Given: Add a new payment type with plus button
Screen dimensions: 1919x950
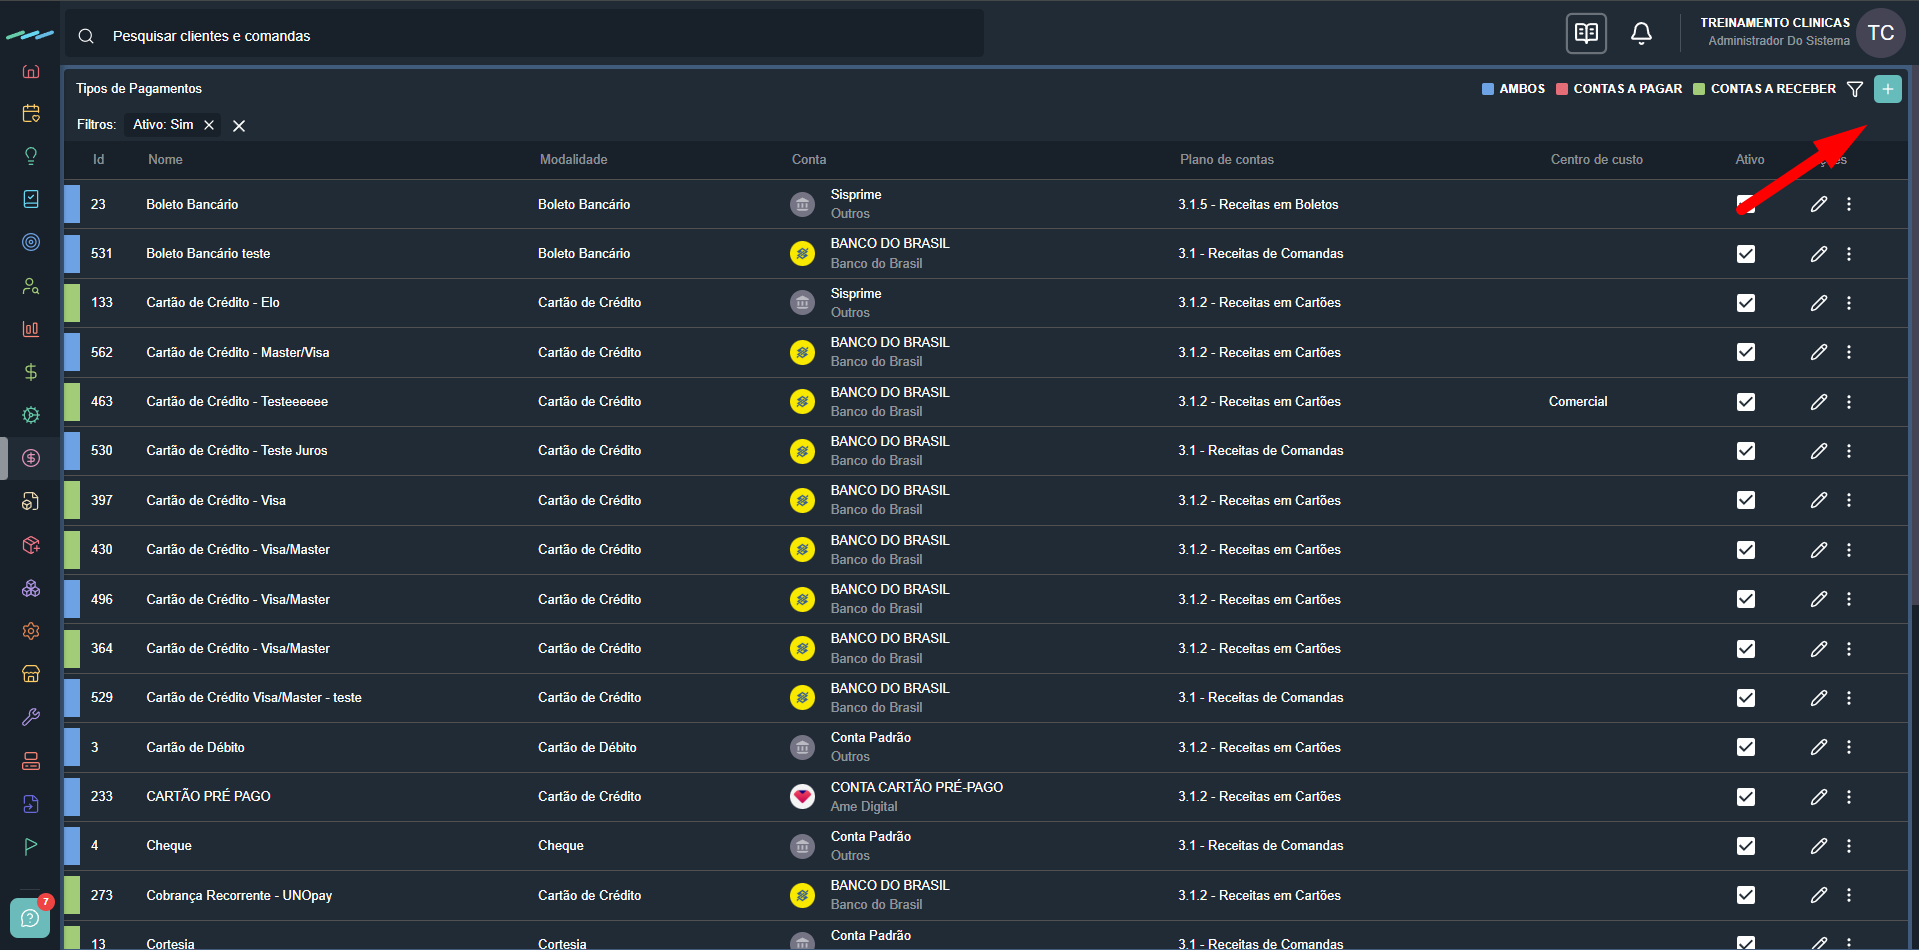Looking at the screenshot, I should [x=1888, y=89].
